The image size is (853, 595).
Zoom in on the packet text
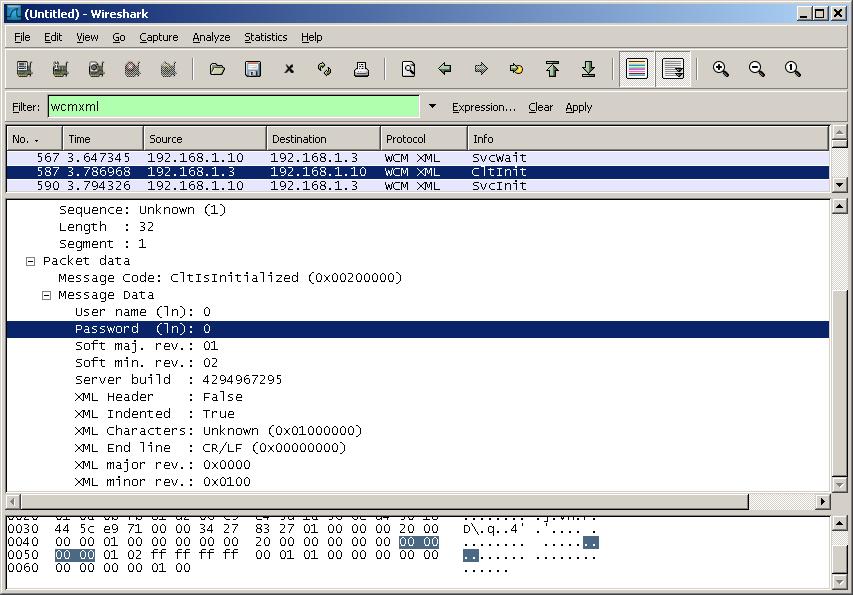(x=721, y=69)
